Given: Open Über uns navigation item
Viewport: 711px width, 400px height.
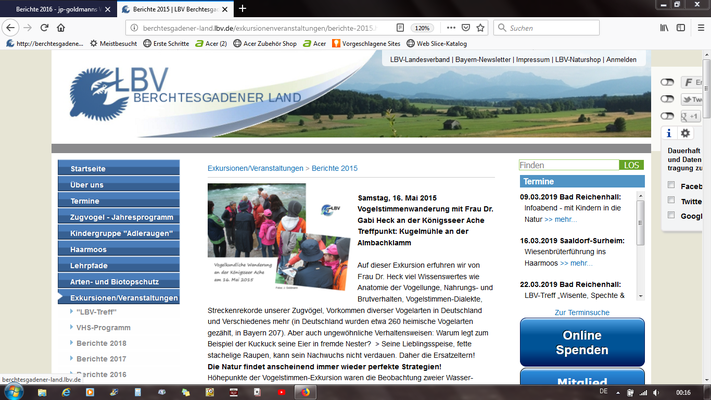Looking at the screenshot, I should 119,185.
